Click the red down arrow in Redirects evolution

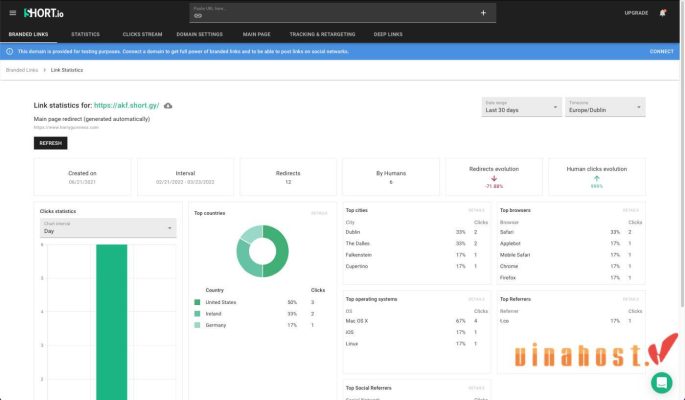[494, 178]
